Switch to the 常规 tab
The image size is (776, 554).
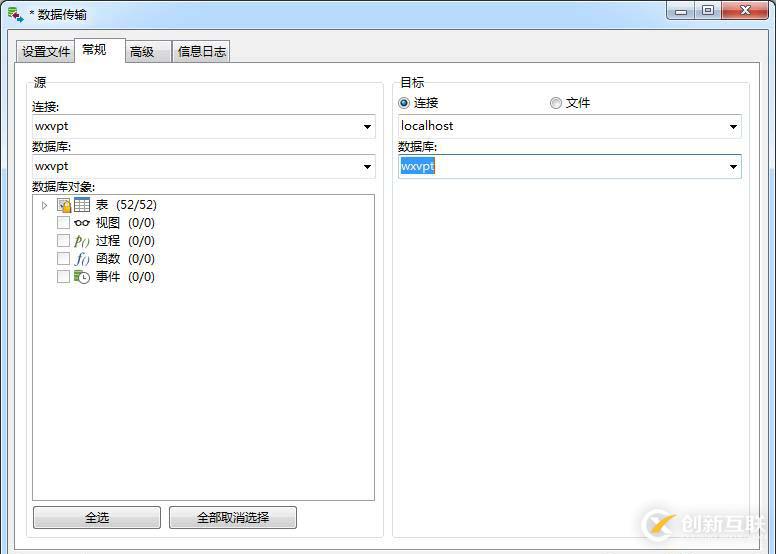click(x=99, y=50)
